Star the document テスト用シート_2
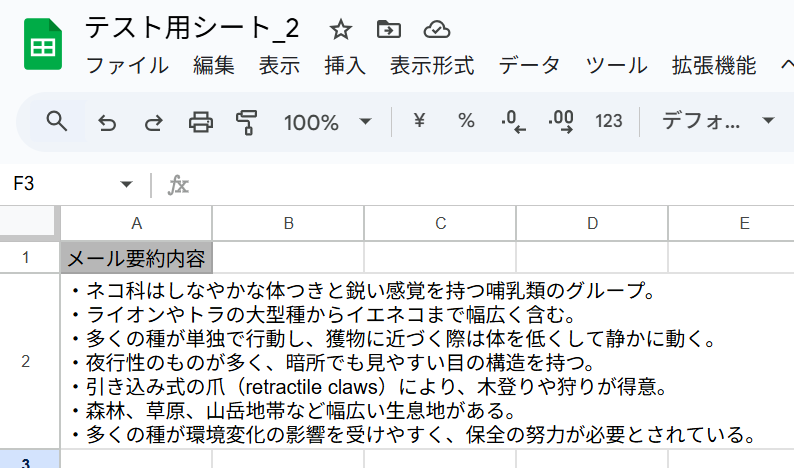The height and width of the screenshot is (468, 794). tap(340, 29)
